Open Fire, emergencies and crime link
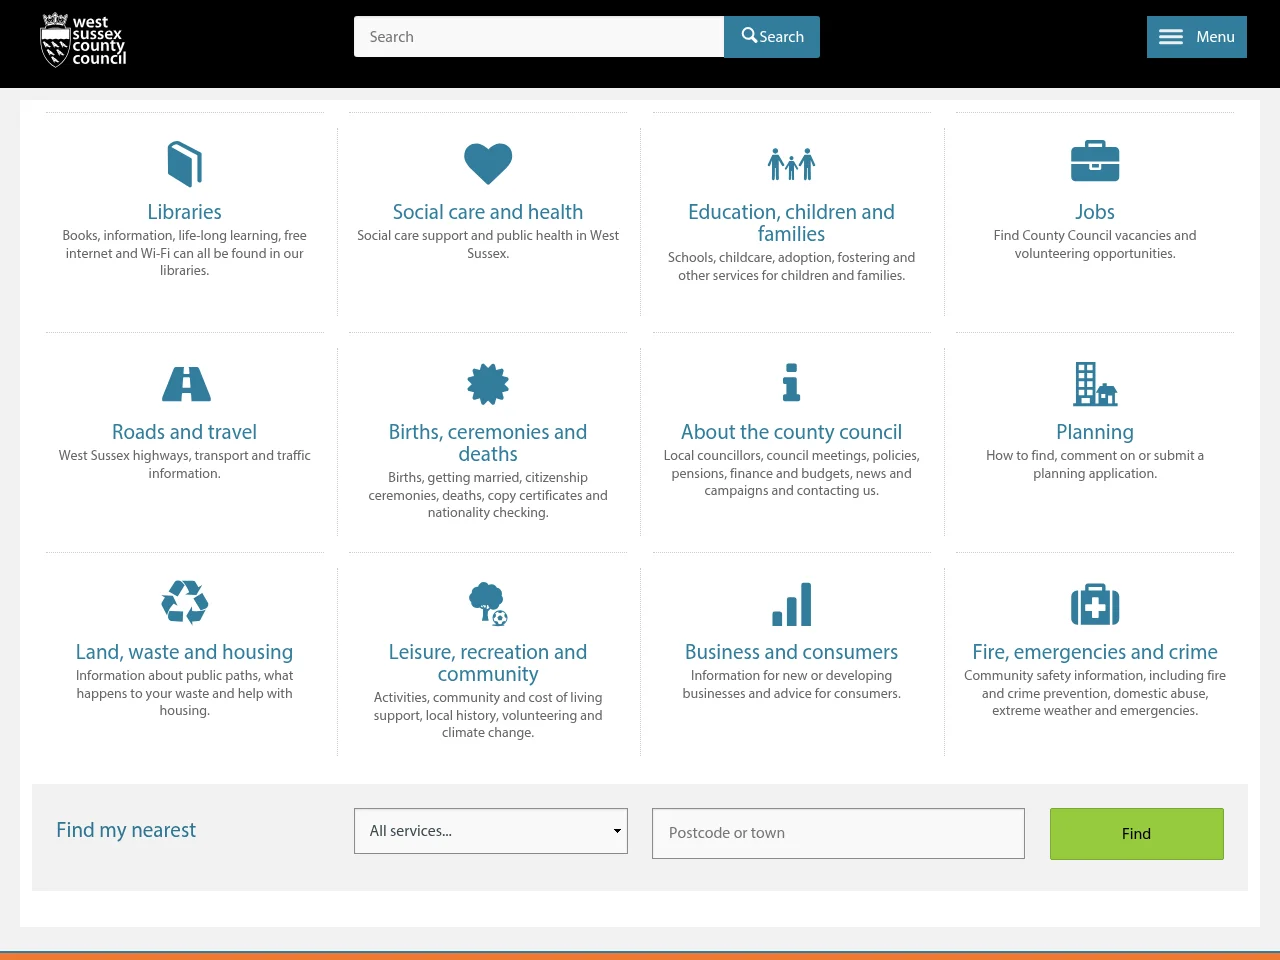1280x960 pixels. pos(1095,652)
